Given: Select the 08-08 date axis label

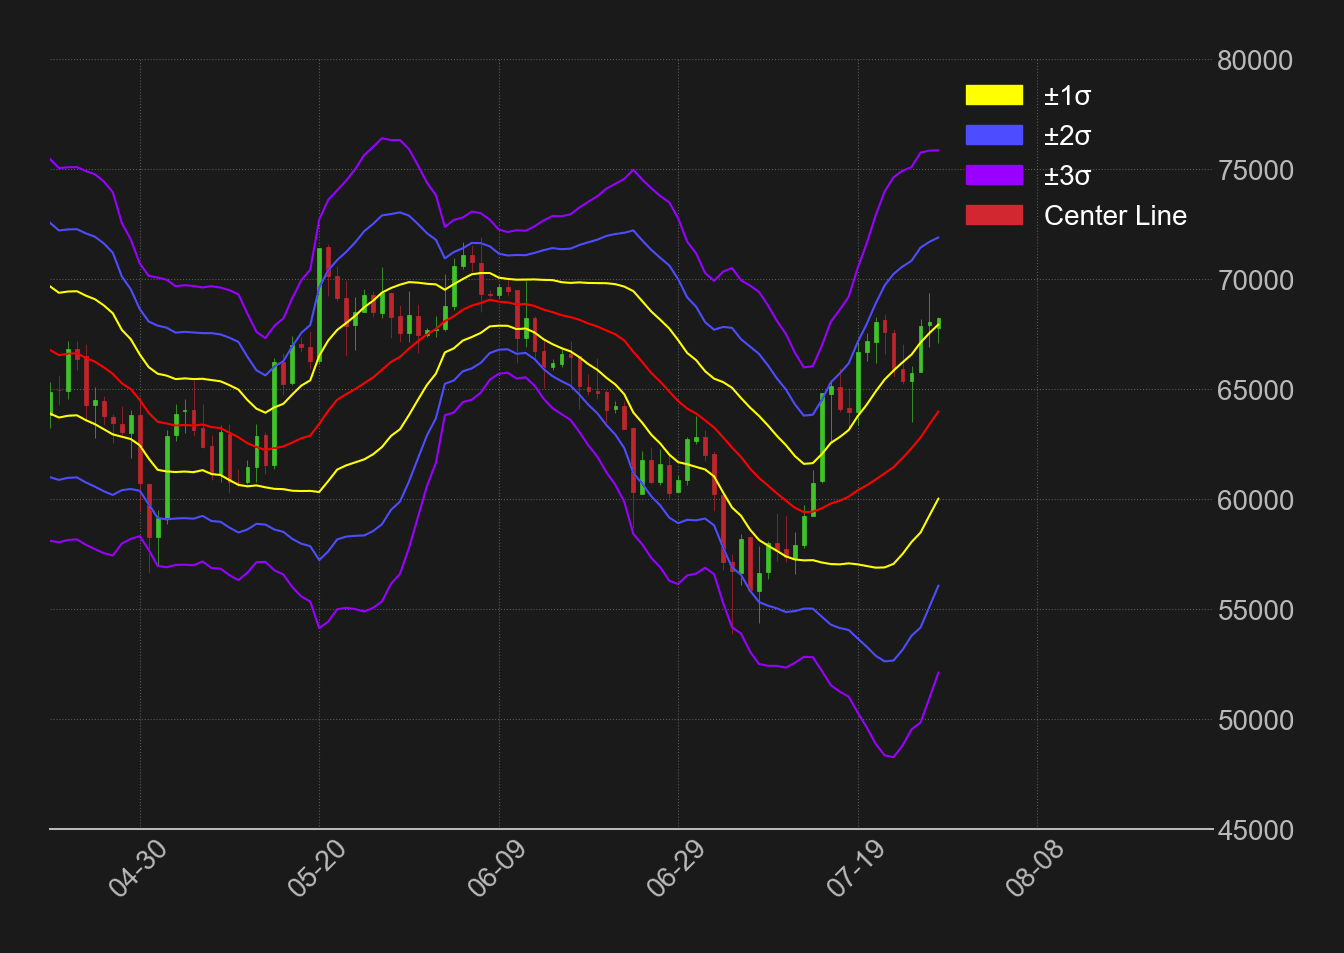Looking at the screenshot, I should pos(1032,869).
